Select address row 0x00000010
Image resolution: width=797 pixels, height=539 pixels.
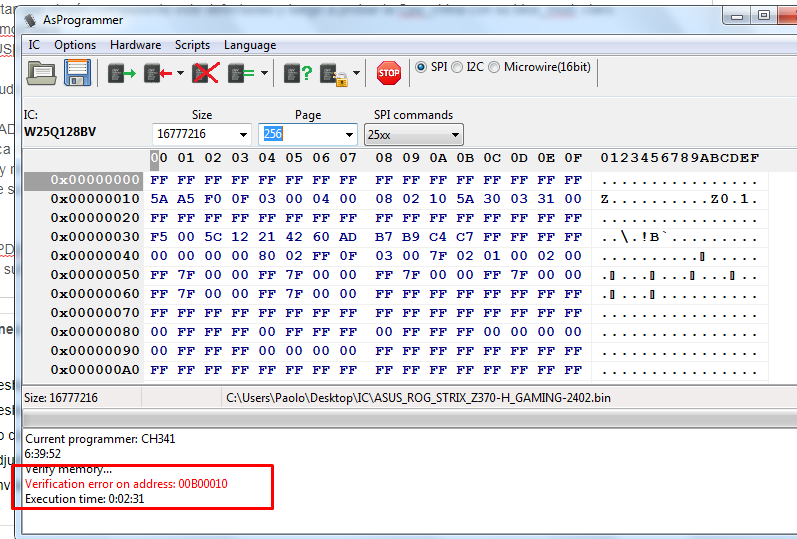click(95, 199)
